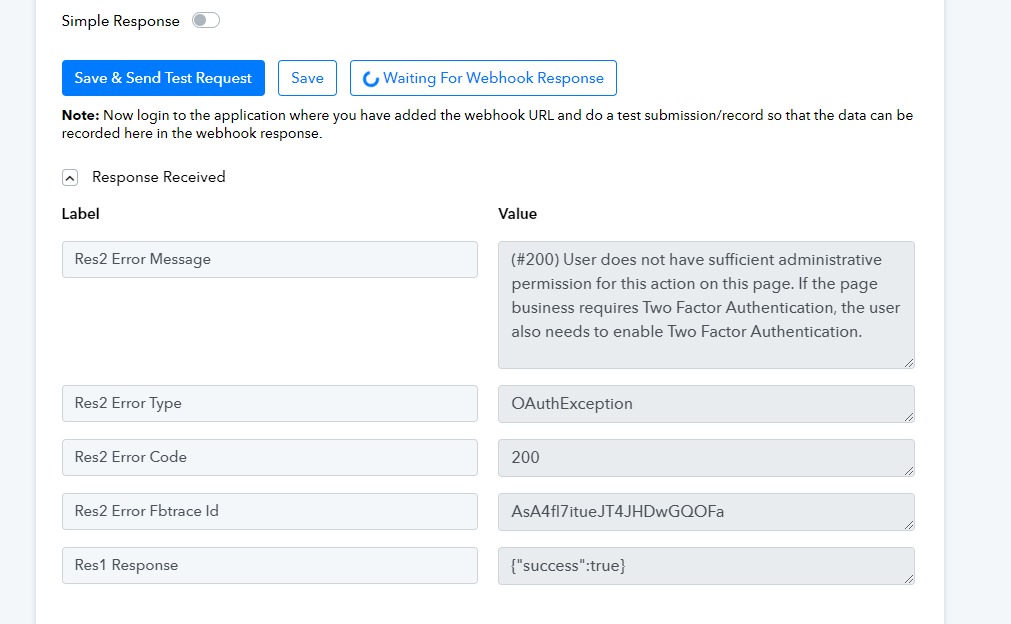Click resize handle of Fbtrace Id value textarea
The image size is (1011, 624).
point(909,525)
